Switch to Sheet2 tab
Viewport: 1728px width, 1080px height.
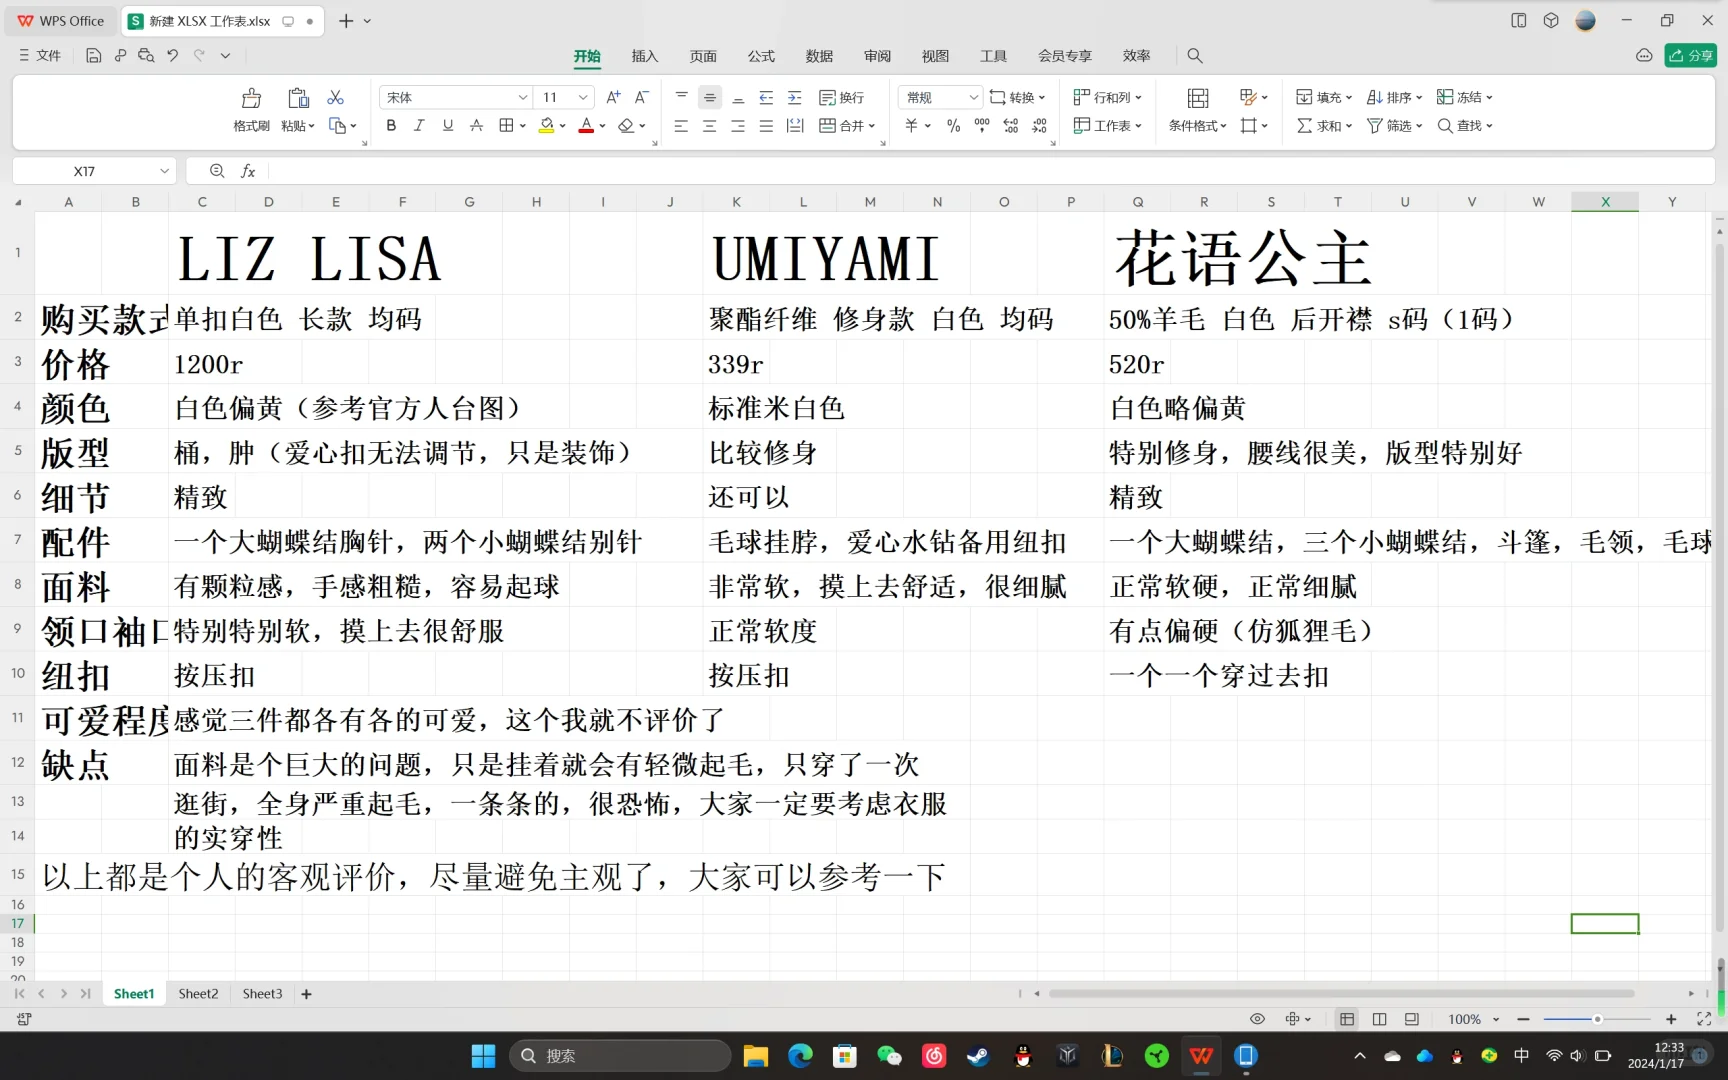click(198, 994)
